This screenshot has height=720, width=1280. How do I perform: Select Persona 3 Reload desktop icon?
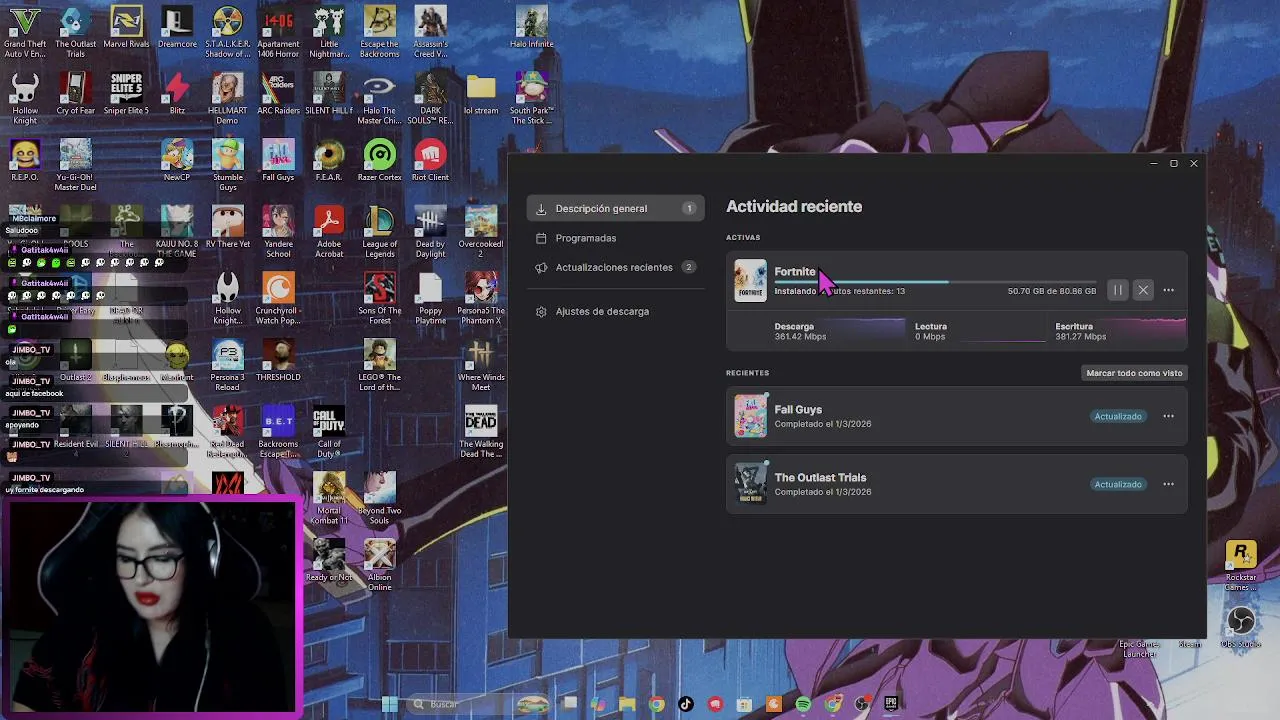click(x=227, y=366)
